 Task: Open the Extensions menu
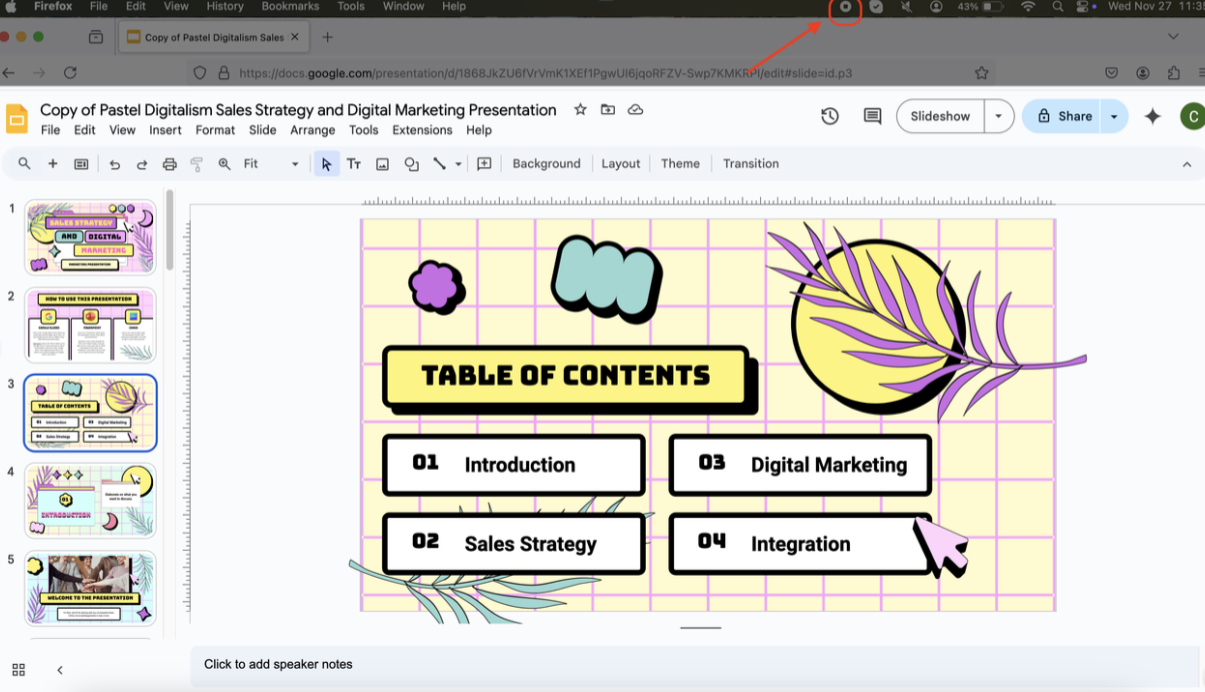coord(422,130)
